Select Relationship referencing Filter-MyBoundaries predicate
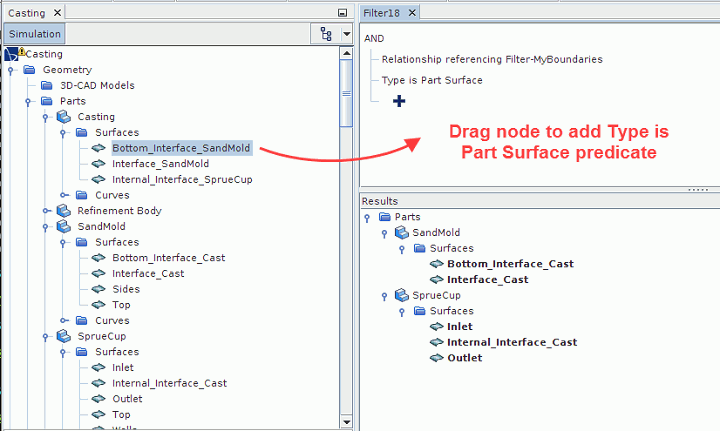 click(492, 59)
